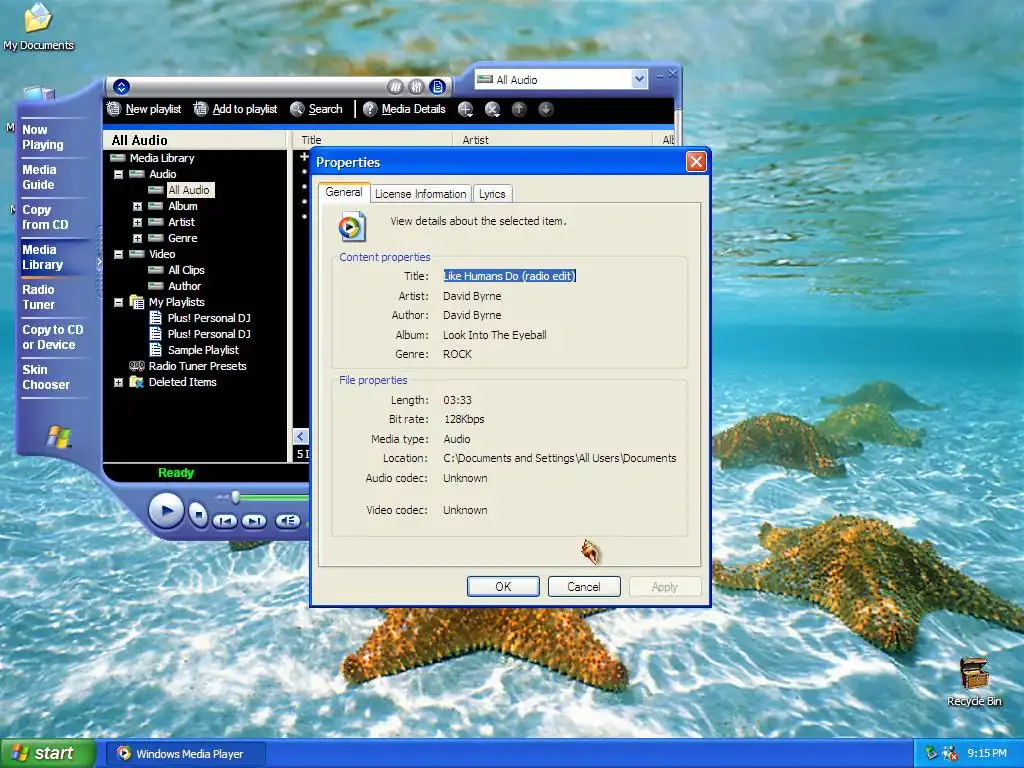Skip to the next track
The width and height of the screenshot is (1024, 768).
[x=254, y=521]
